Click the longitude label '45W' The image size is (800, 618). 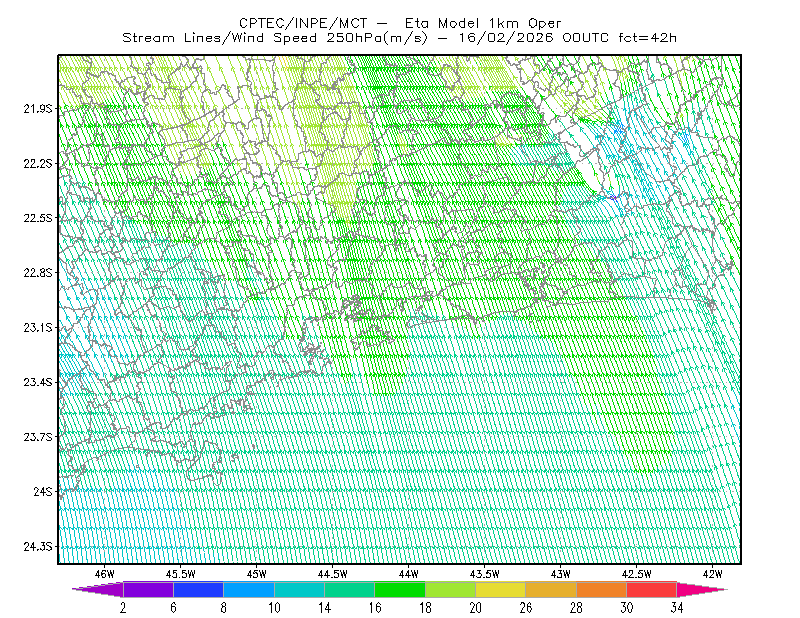[257, 574]
